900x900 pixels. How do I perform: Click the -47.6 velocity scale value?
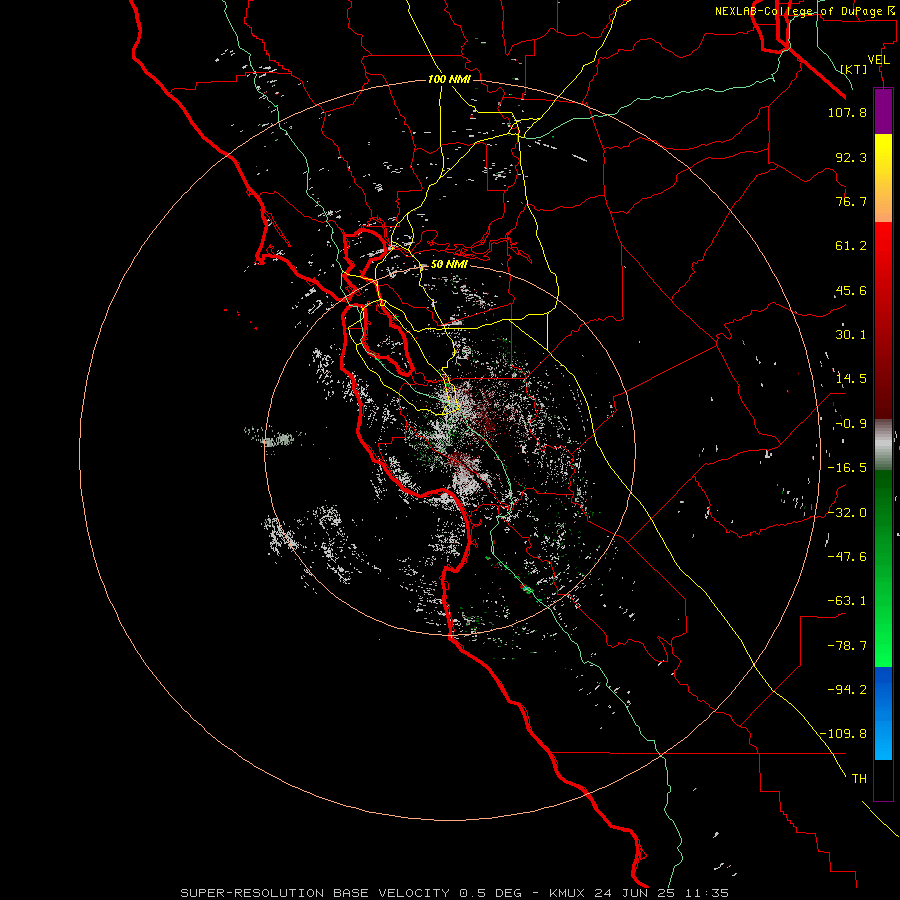[x=847, y=557]
